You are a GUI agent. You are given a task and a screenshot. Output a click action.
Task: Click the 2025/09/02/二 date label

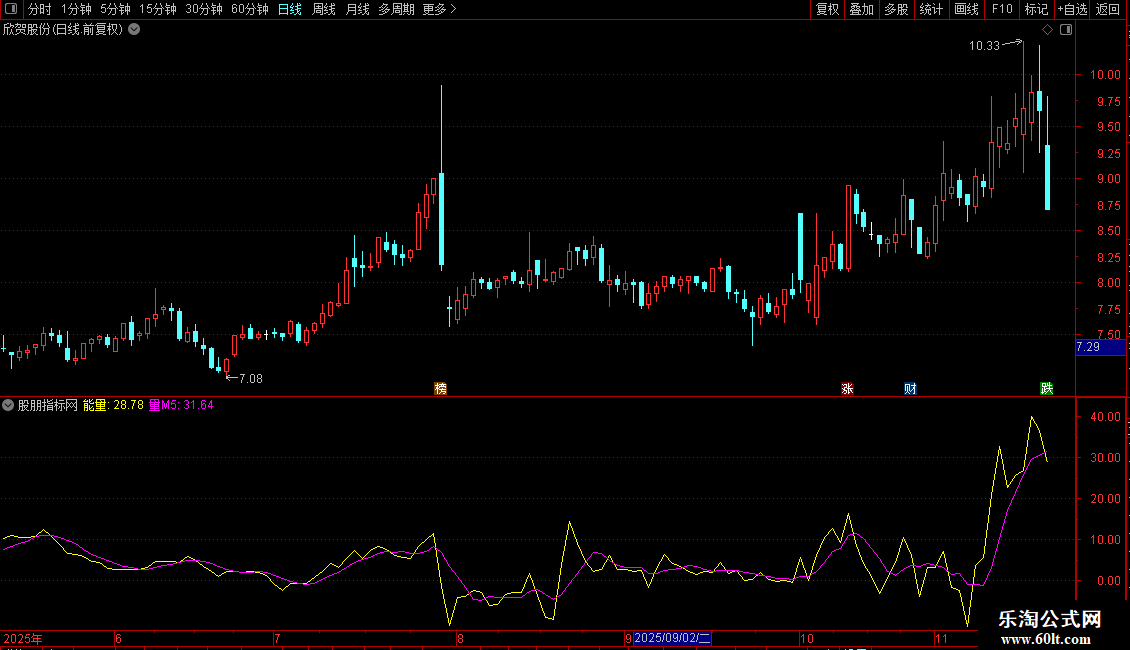pyautogui.click(x=672, y=638)
